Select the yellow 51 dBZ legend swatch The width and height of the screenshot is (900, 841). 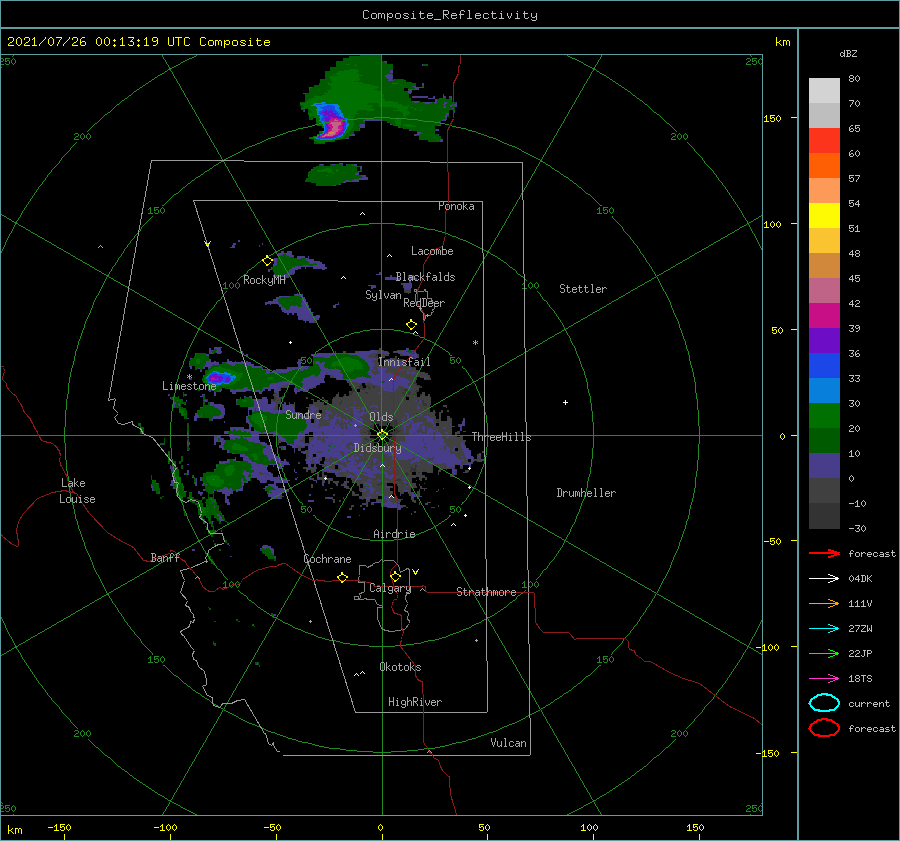[x=824, y=216]
